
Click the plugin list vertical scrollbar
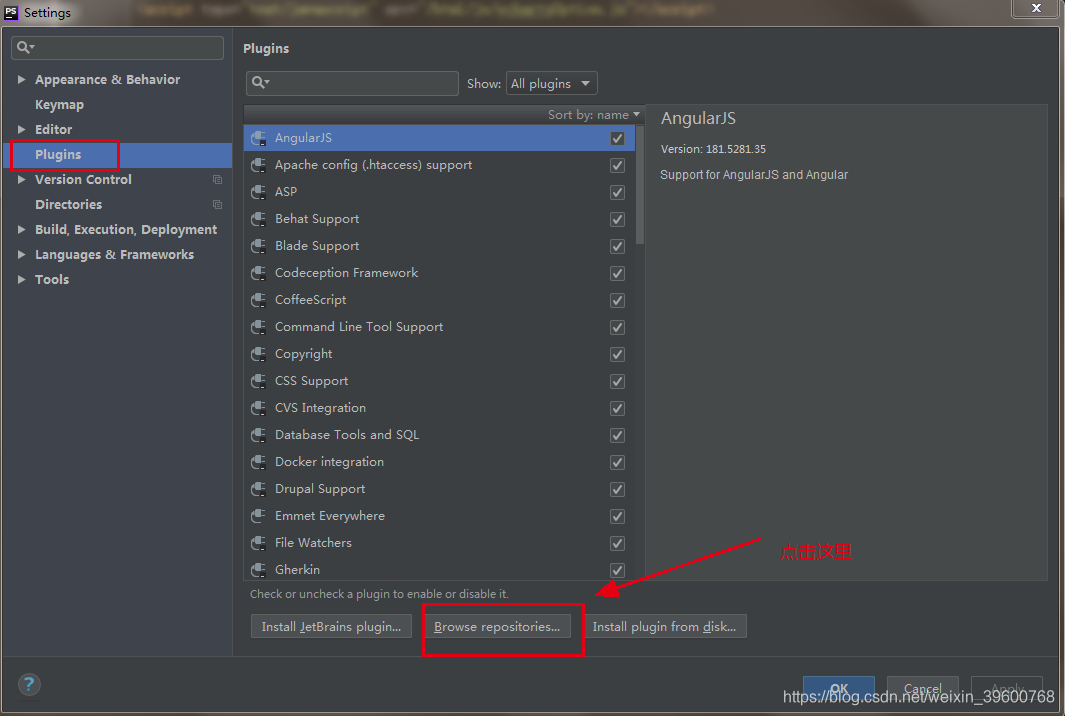(x=640, y=185)
